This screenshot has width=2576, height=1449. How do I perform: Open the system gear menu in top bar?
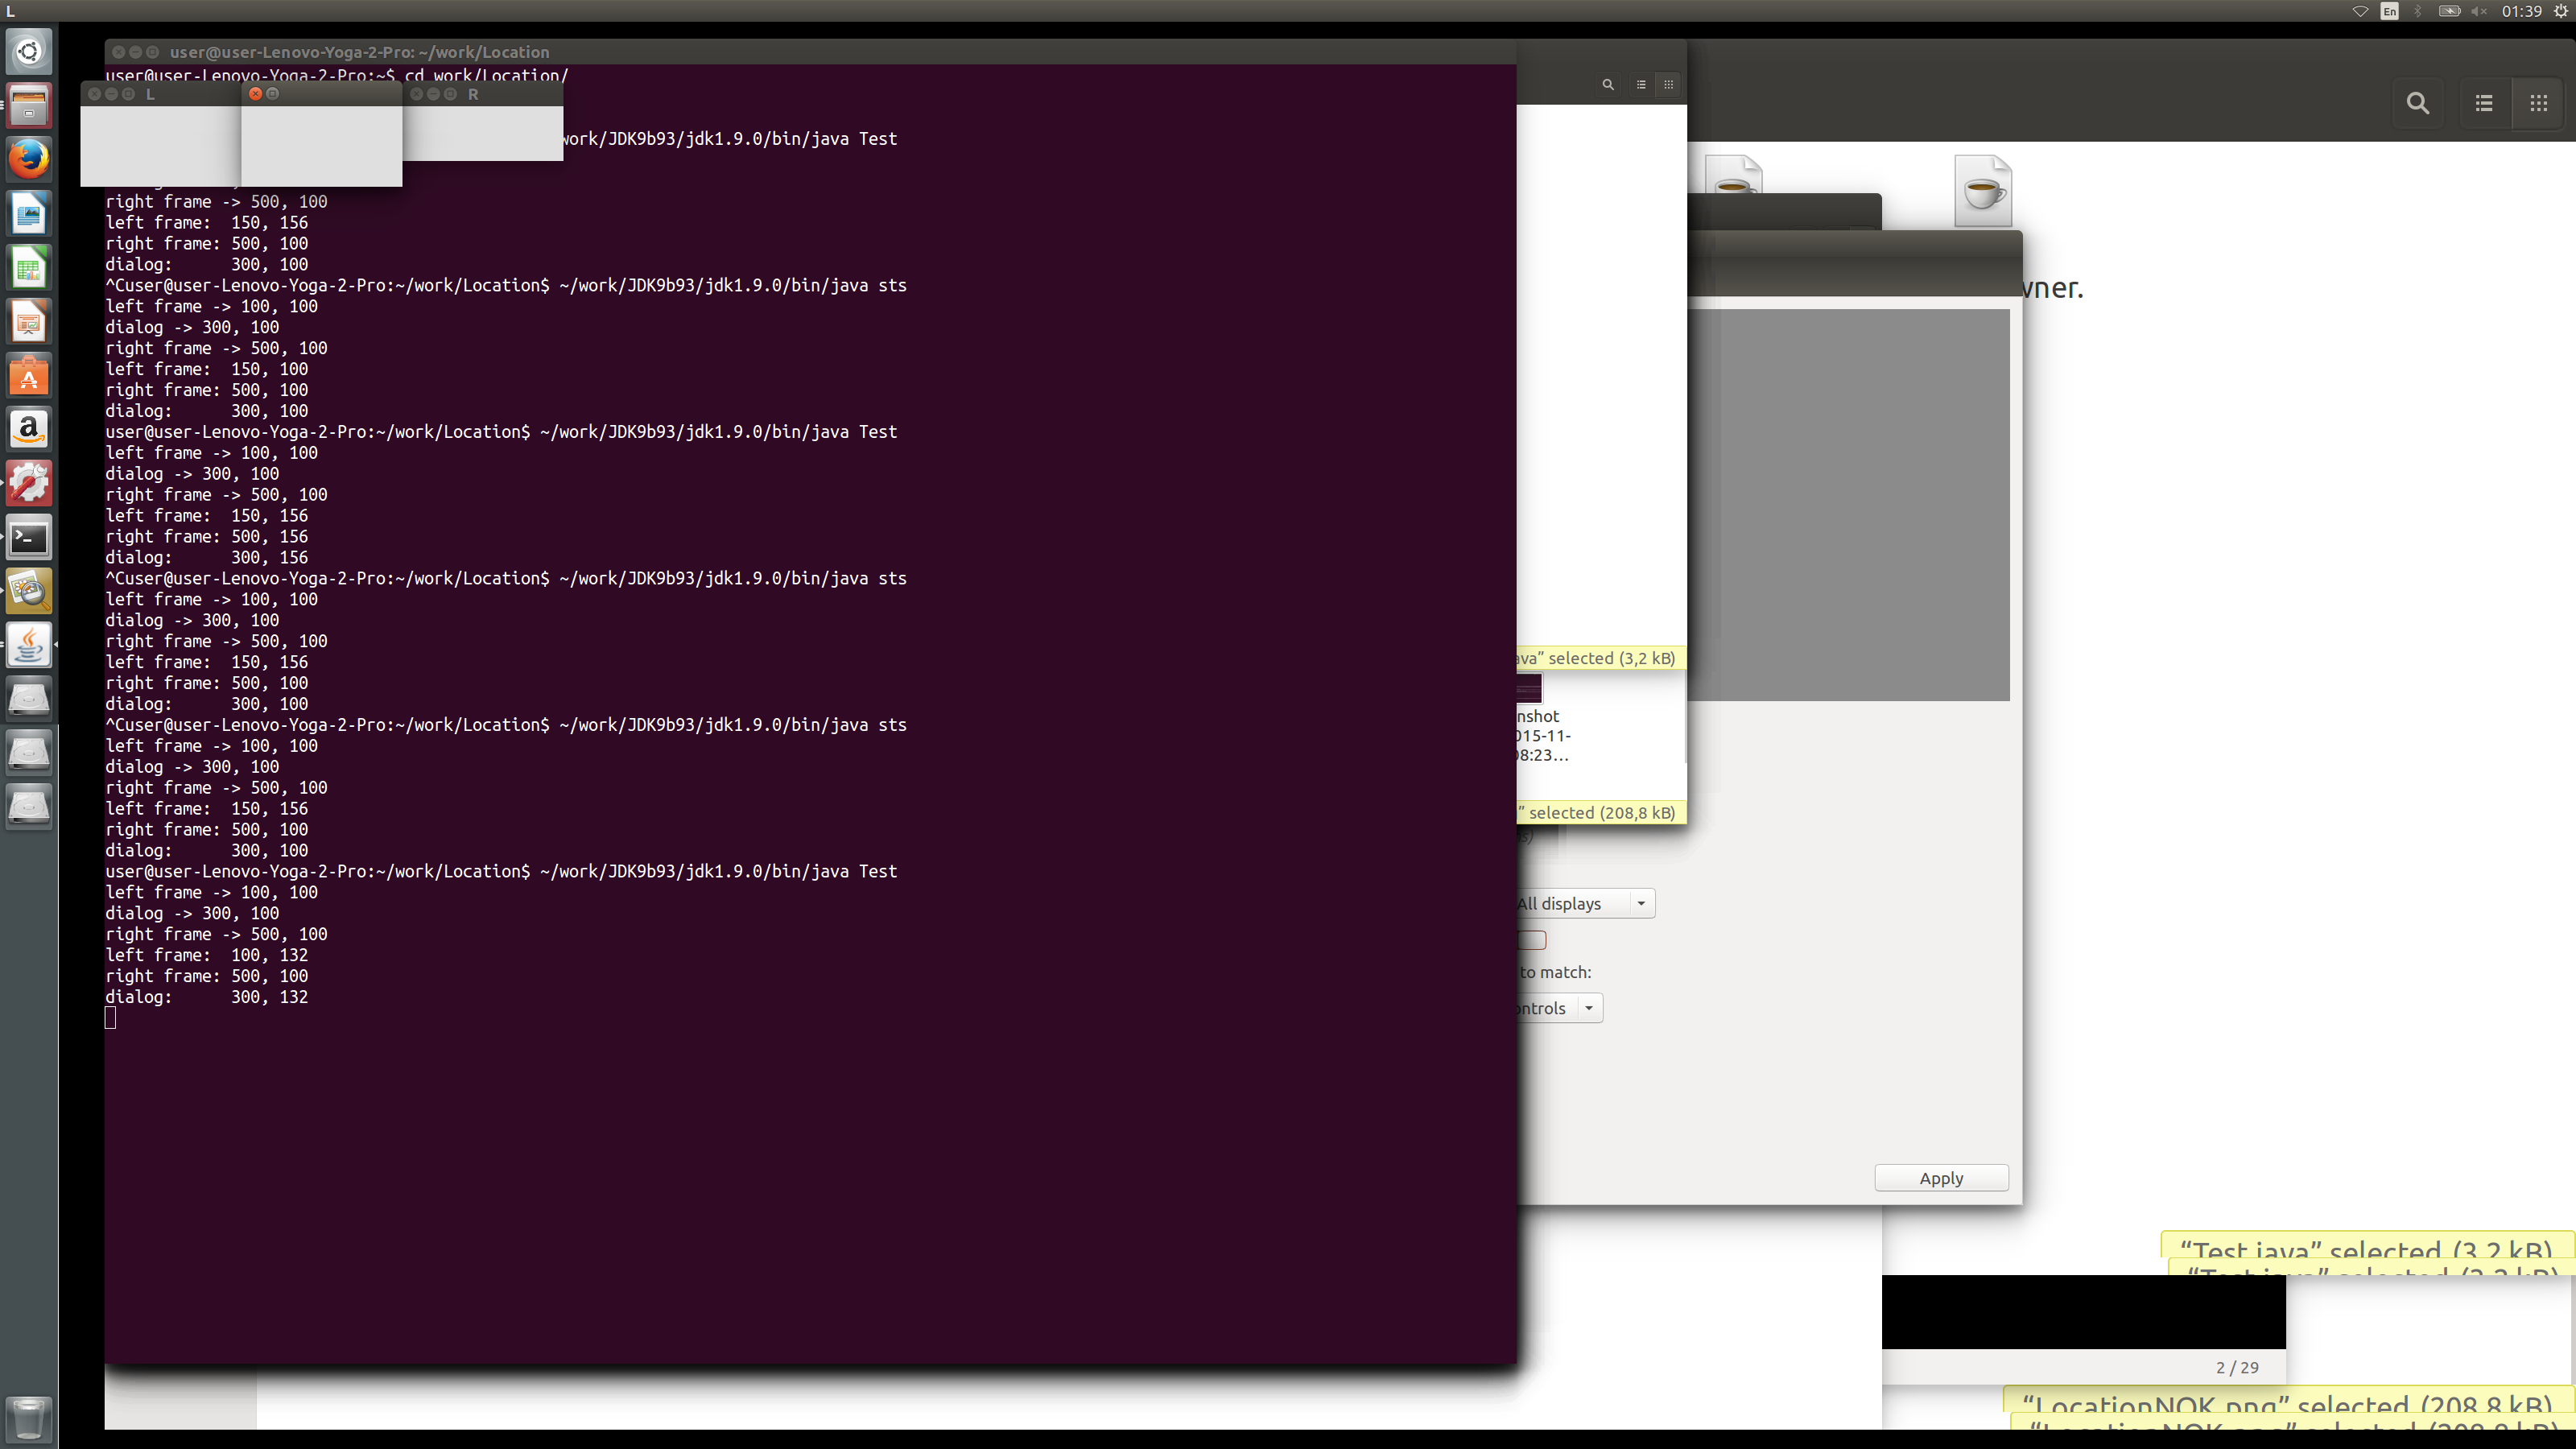point(2560,11)
